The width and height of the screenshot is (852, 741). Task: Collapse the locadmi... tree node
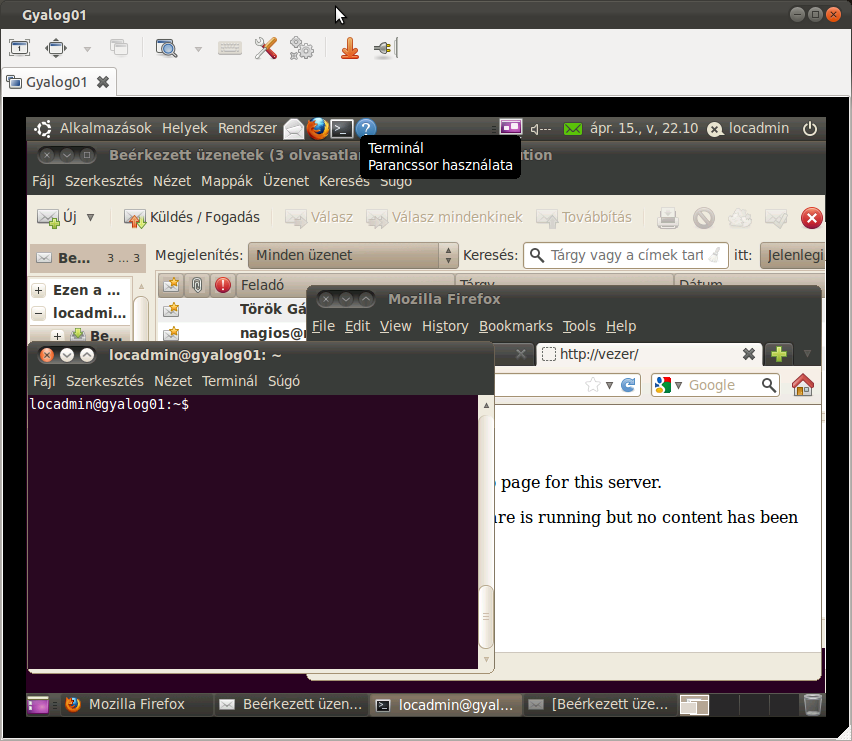(x=39, y=313)
